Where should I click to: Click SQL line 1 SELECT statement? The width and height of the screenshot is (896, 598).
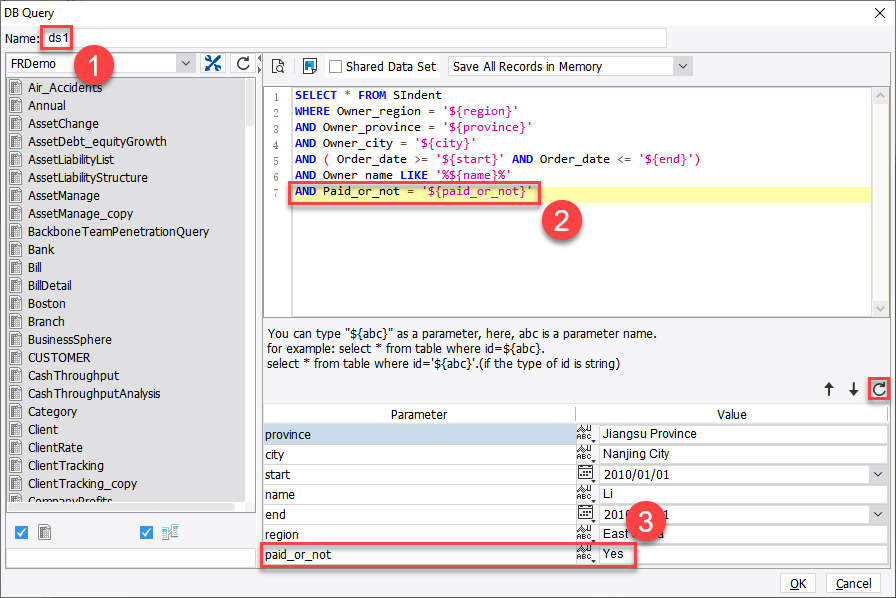click(368, 95)
